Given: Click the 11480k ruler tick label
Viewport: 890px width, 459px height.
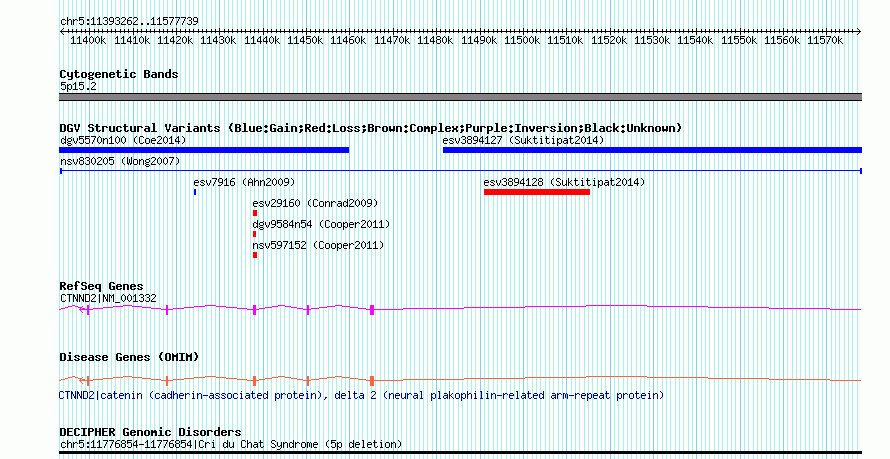Looking at the screenshot, I should 435,41.
